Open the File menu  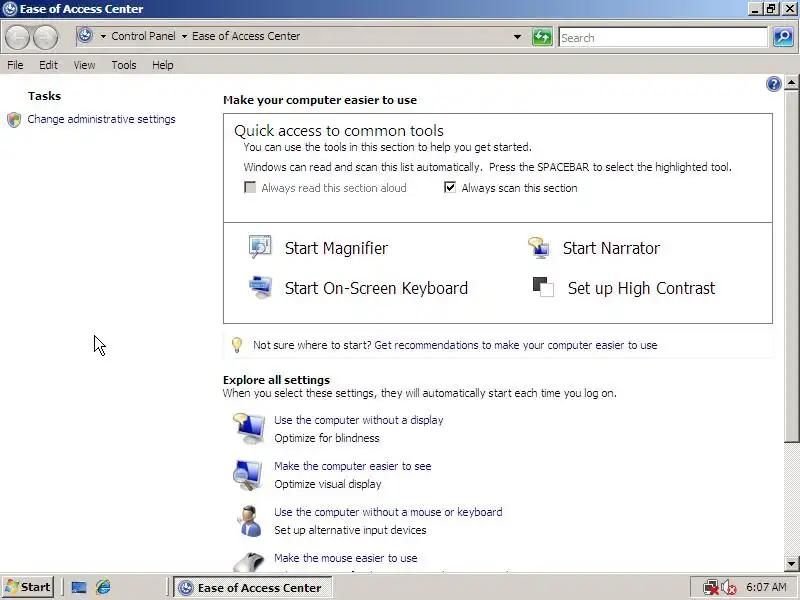pyautogui.click(x=15, y=65)
